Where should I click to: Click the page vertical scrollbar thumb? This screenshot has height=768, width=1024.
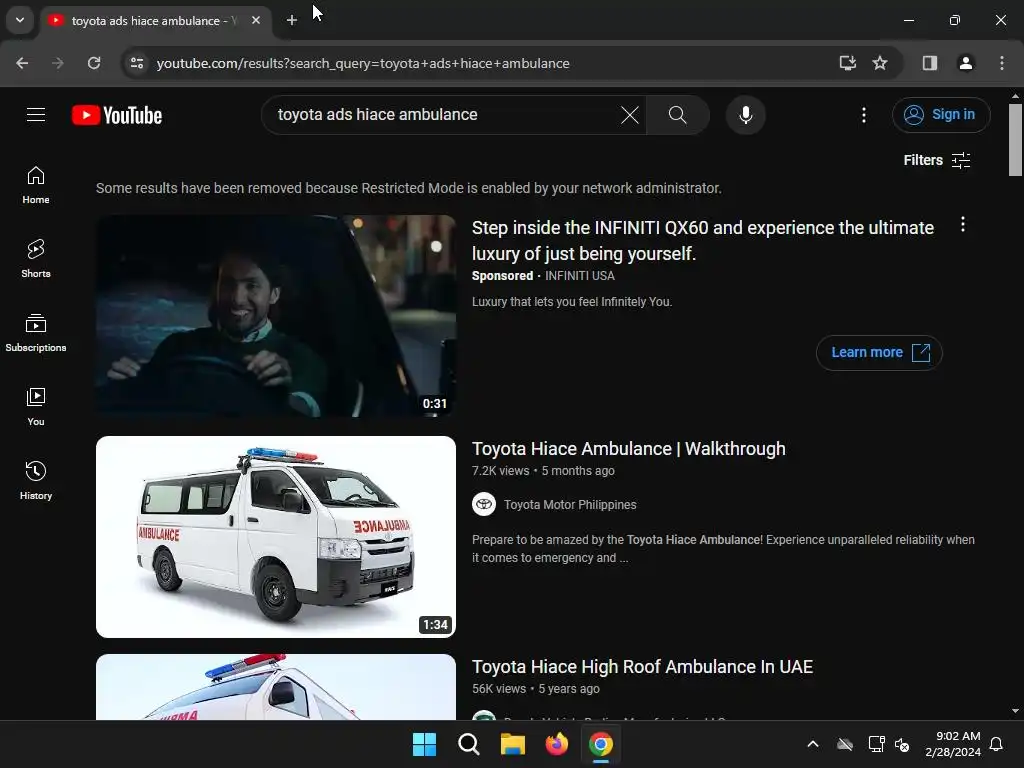tap(1015, 139)
